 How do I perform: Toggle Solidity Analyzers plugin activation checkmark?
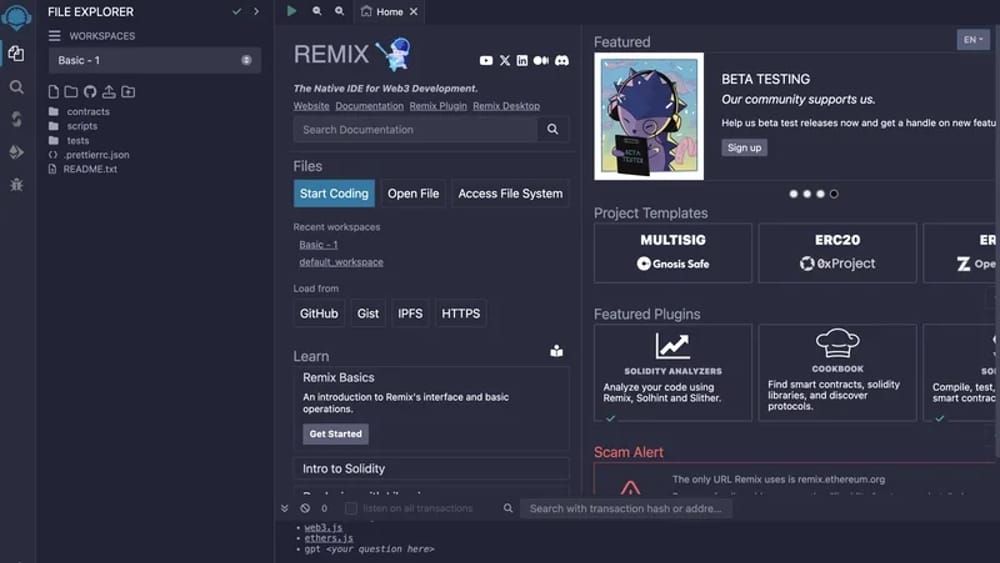(610, 418)
